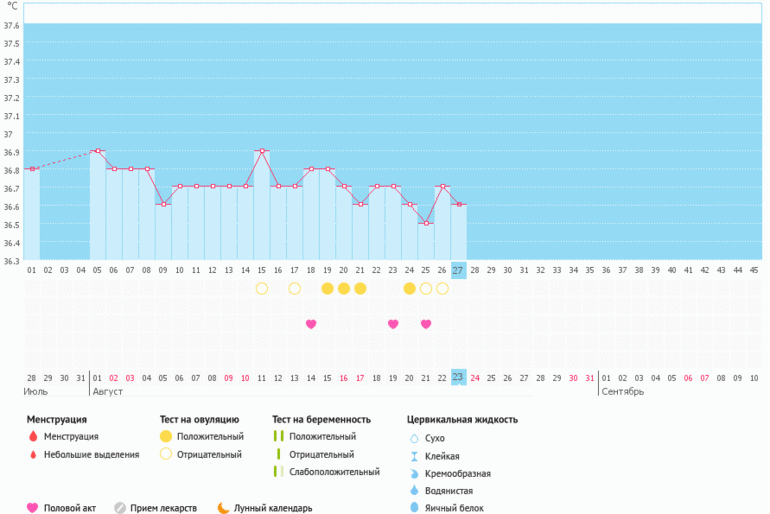Click the Водянистая cervical fluid icon
The height and width of the screenshot is (514, 770).
pos(414,490)
